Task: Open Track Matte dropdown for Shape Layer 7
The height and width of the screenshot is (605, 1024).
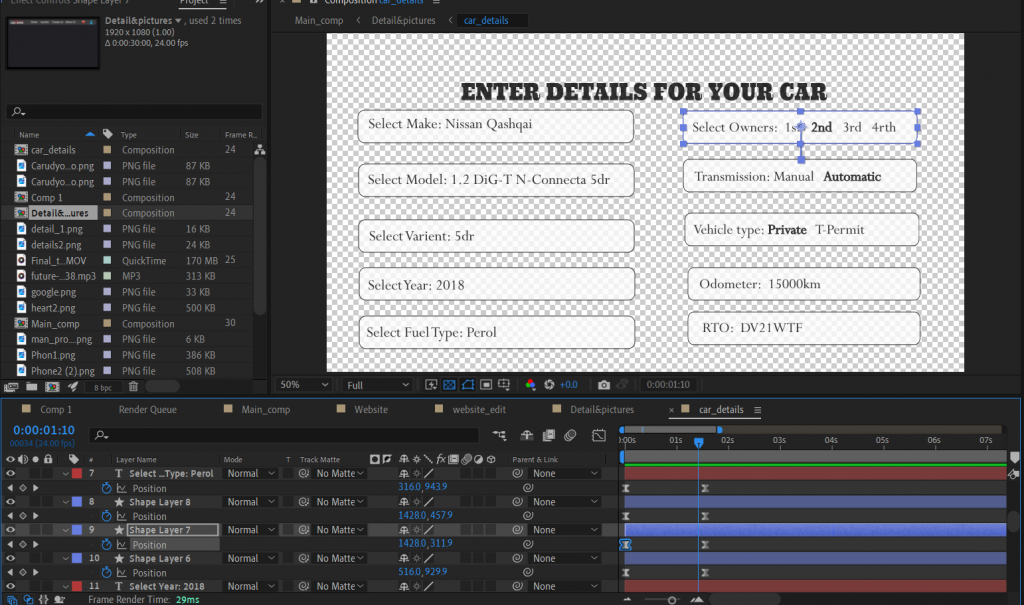Action: [x=340, y=530]
